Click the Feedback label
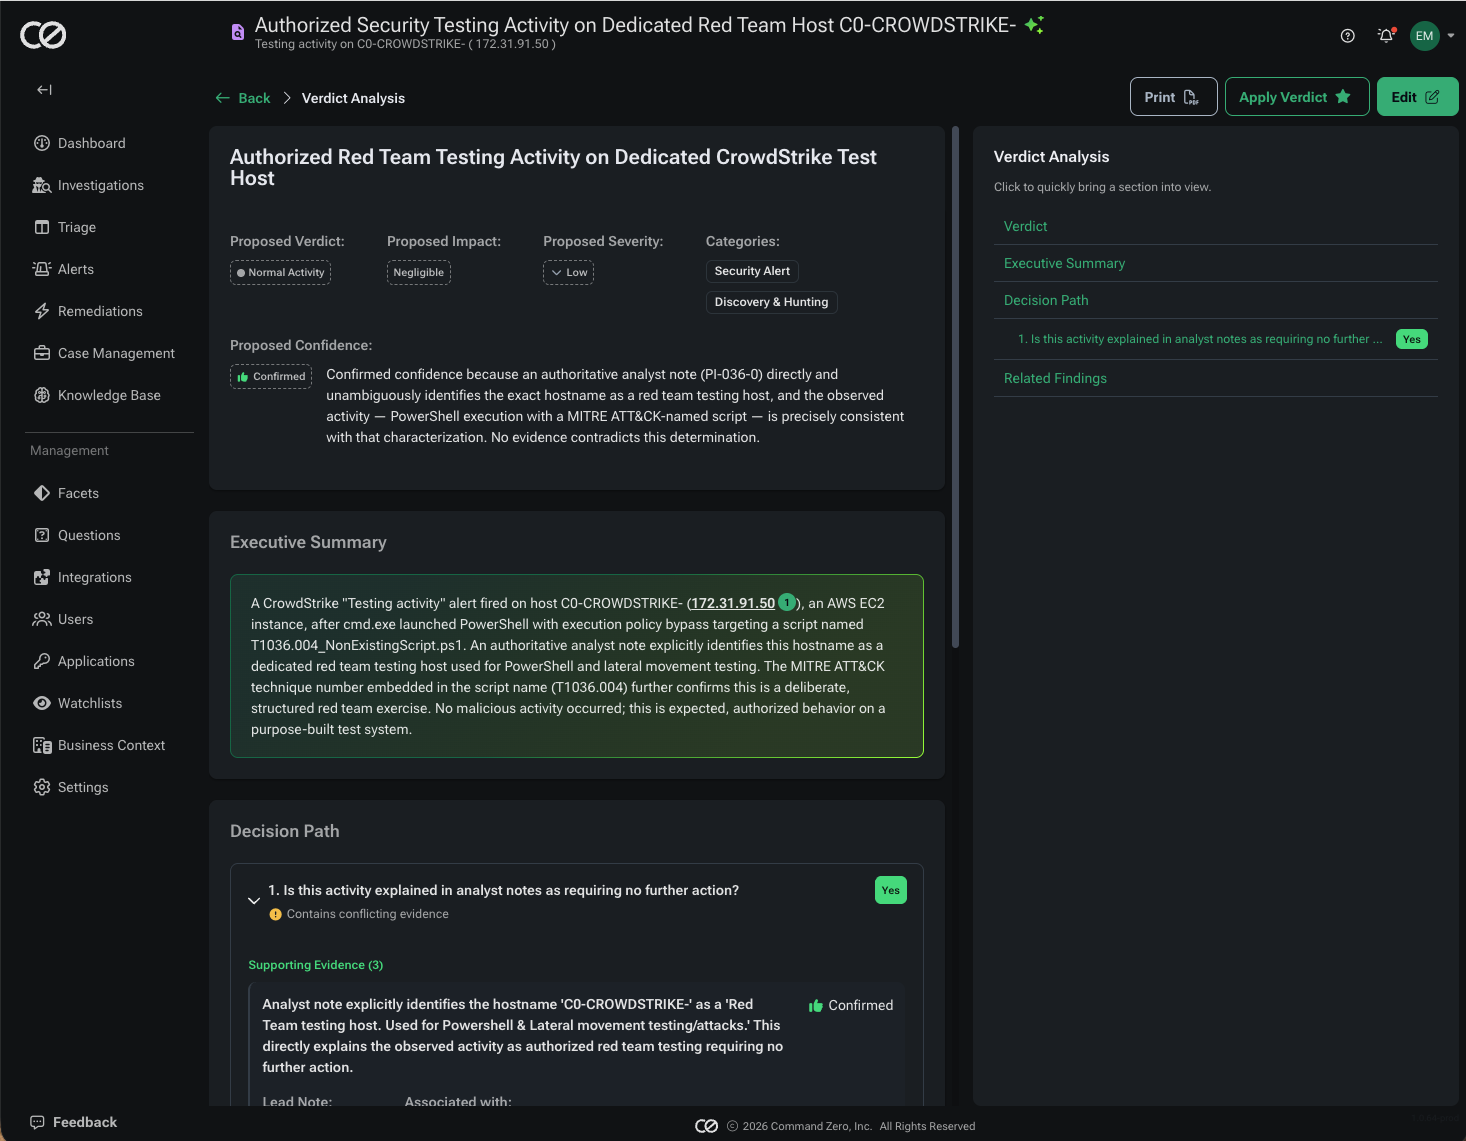 click(x=85, y=1122)
